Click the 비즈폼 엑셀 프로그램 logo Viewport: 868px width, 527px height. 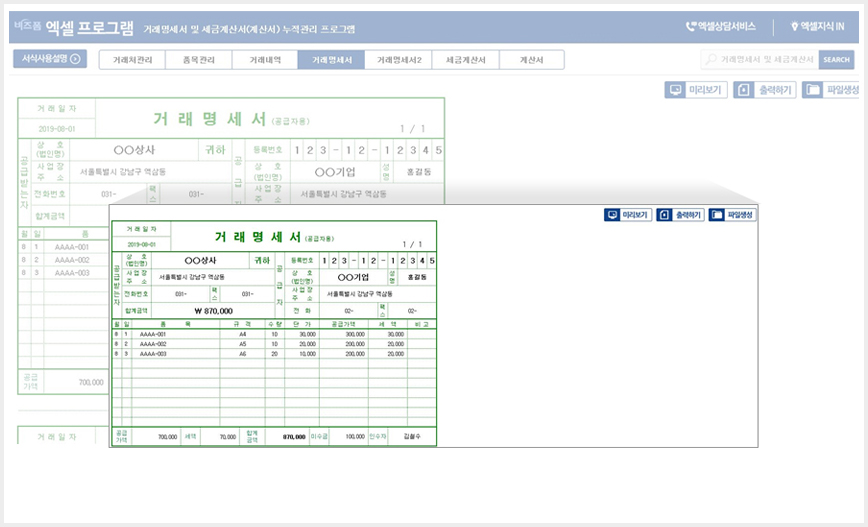[74, 27]
